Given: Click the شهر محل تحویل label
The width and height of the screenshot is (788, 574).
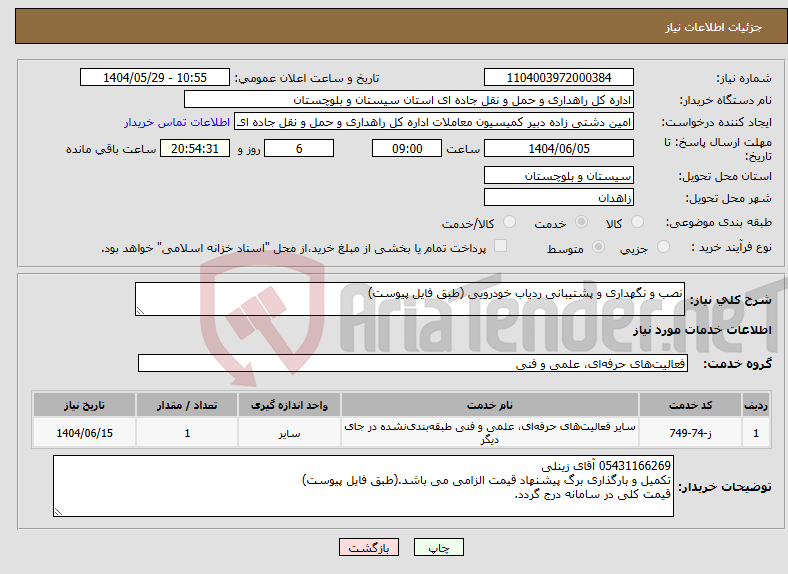Looking at the screenshot, I should pos(729,199).
